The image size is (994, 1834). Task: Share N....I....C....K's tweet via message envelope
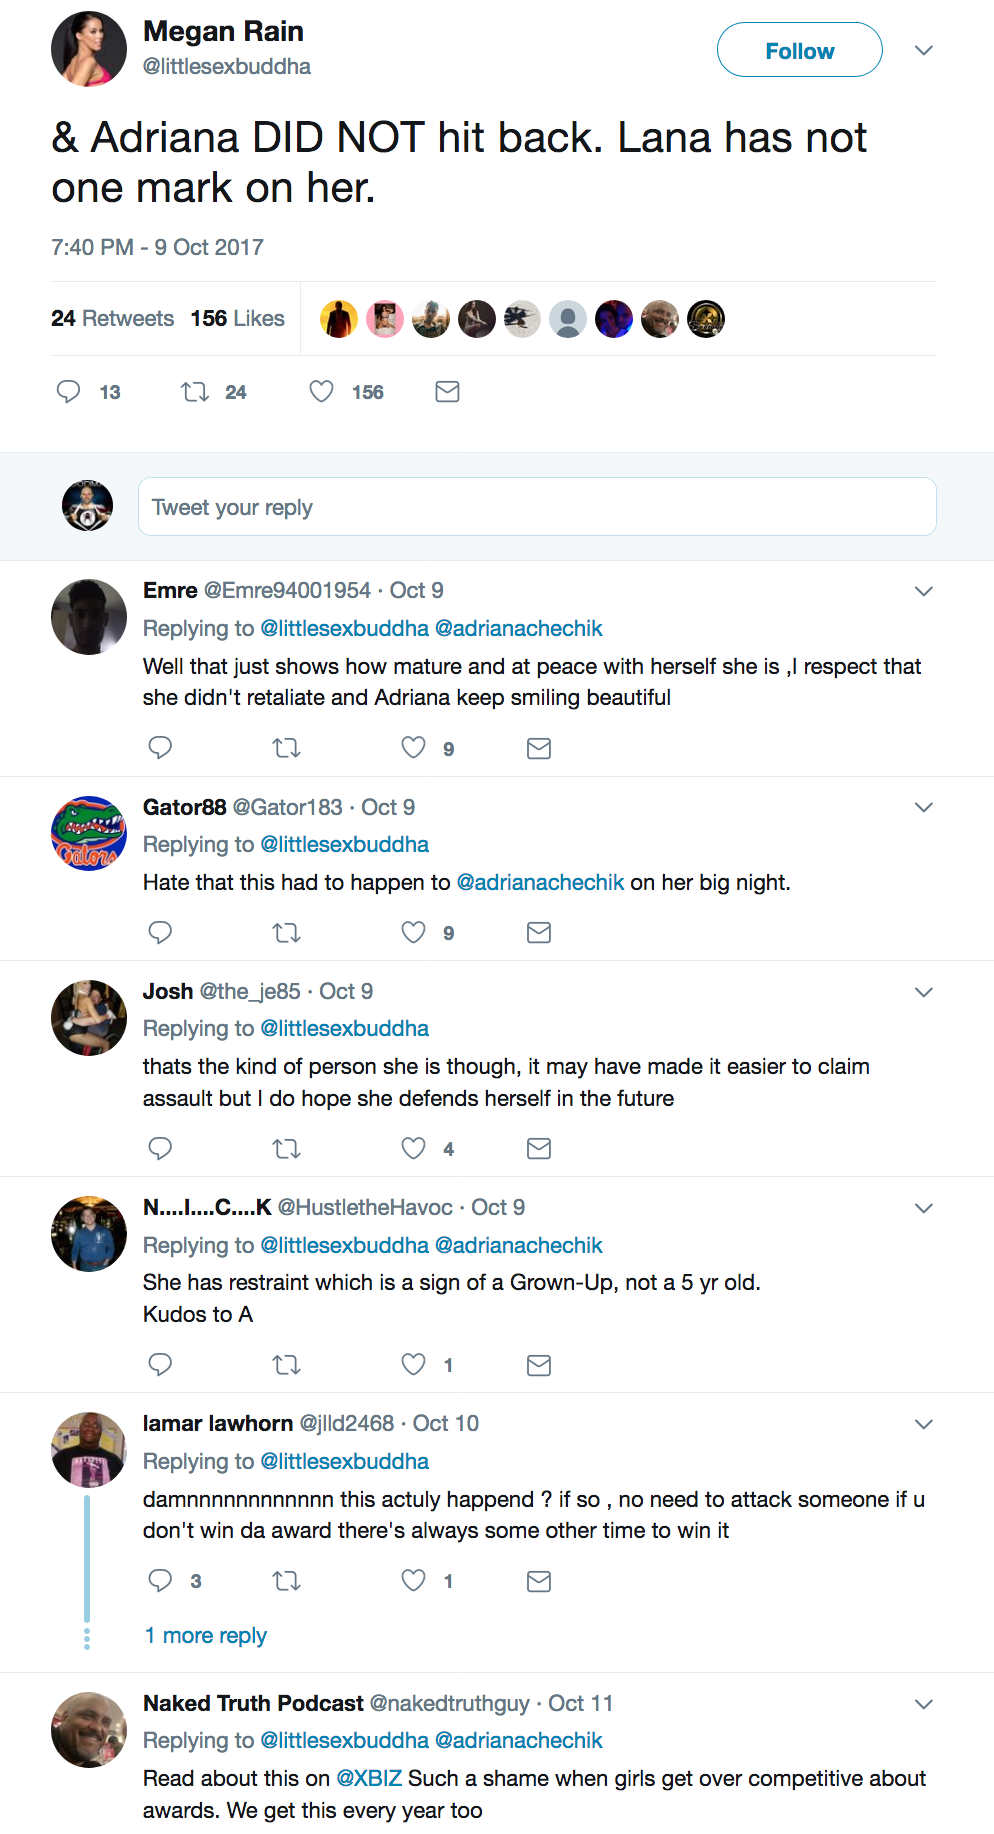[539, 1365]
